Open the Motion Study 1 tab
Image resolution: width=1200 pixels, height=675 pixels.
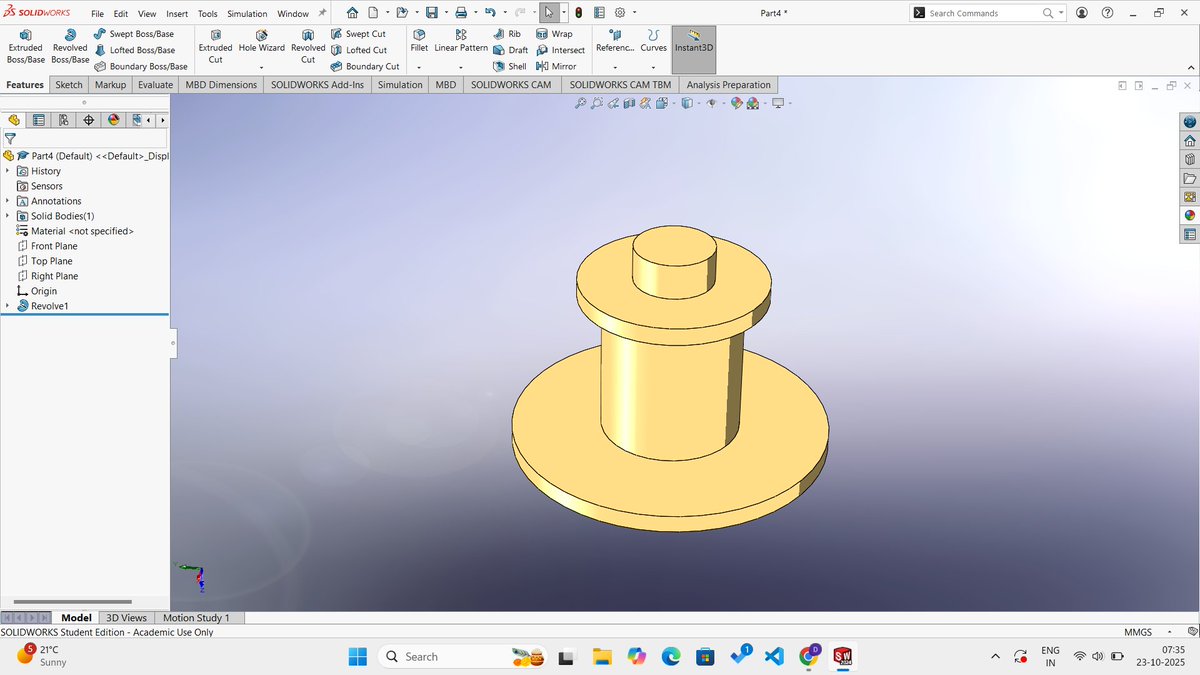[196, 618]
